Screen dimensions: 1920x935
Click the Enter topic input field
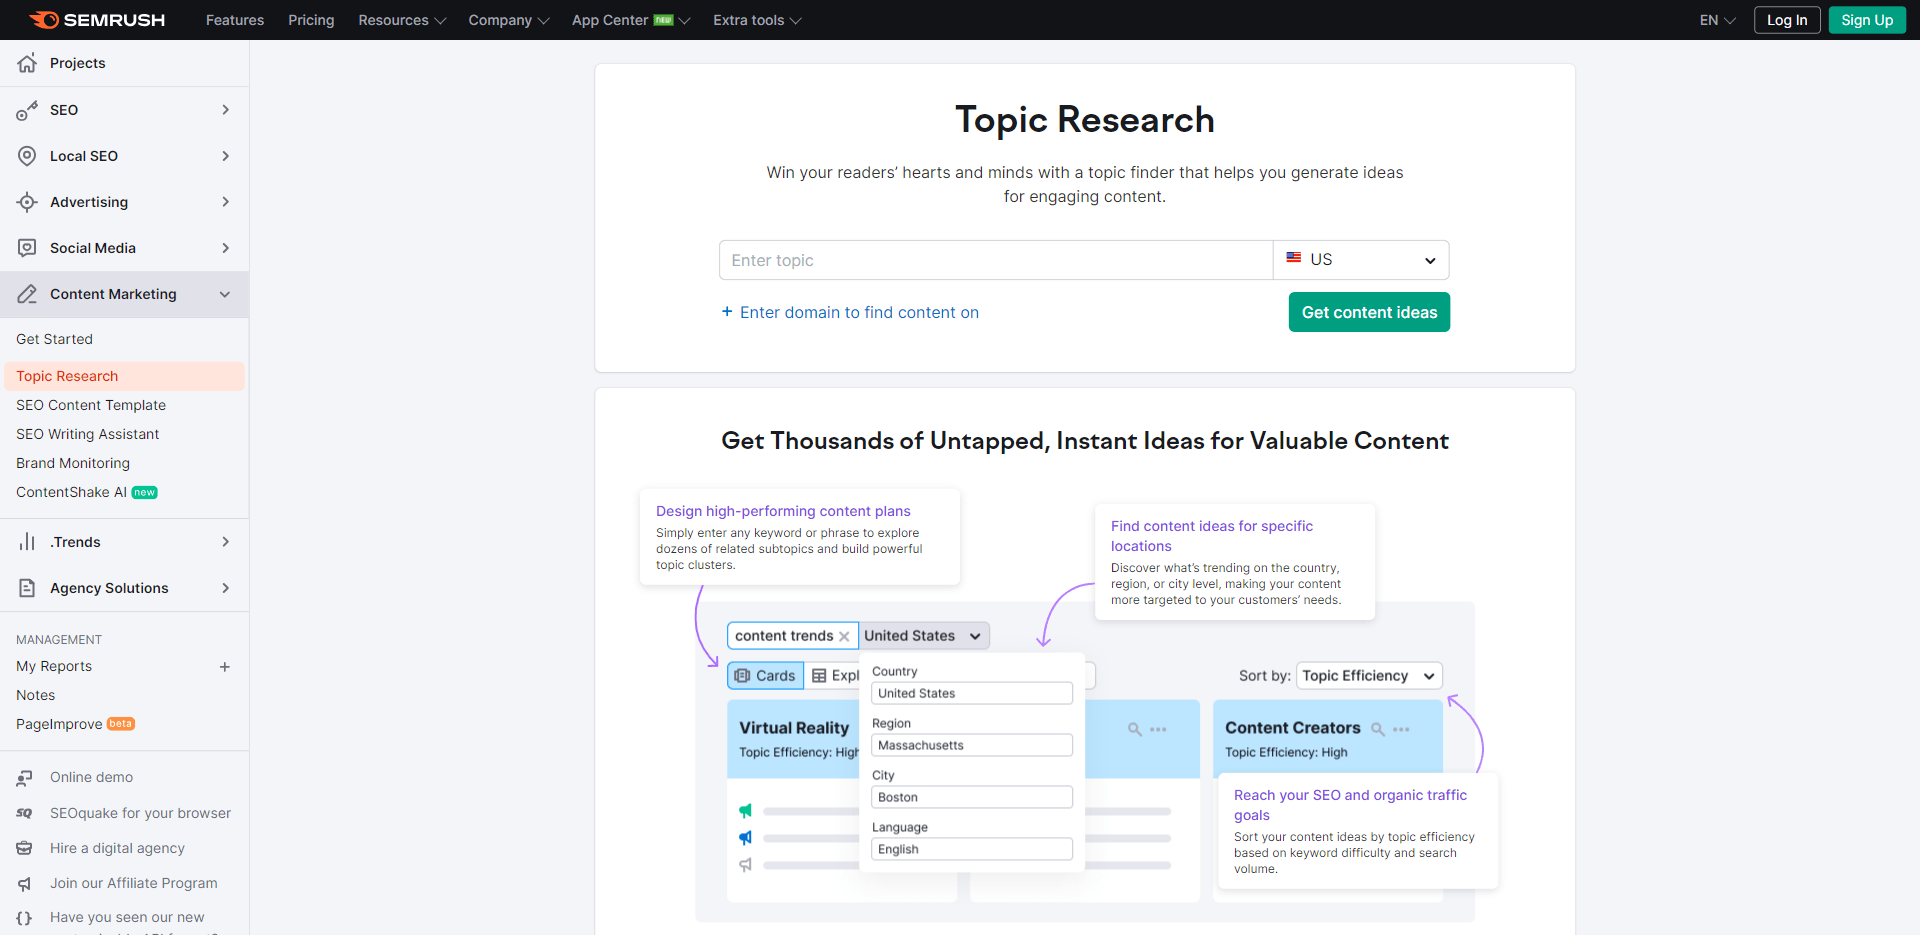point(996,260)
